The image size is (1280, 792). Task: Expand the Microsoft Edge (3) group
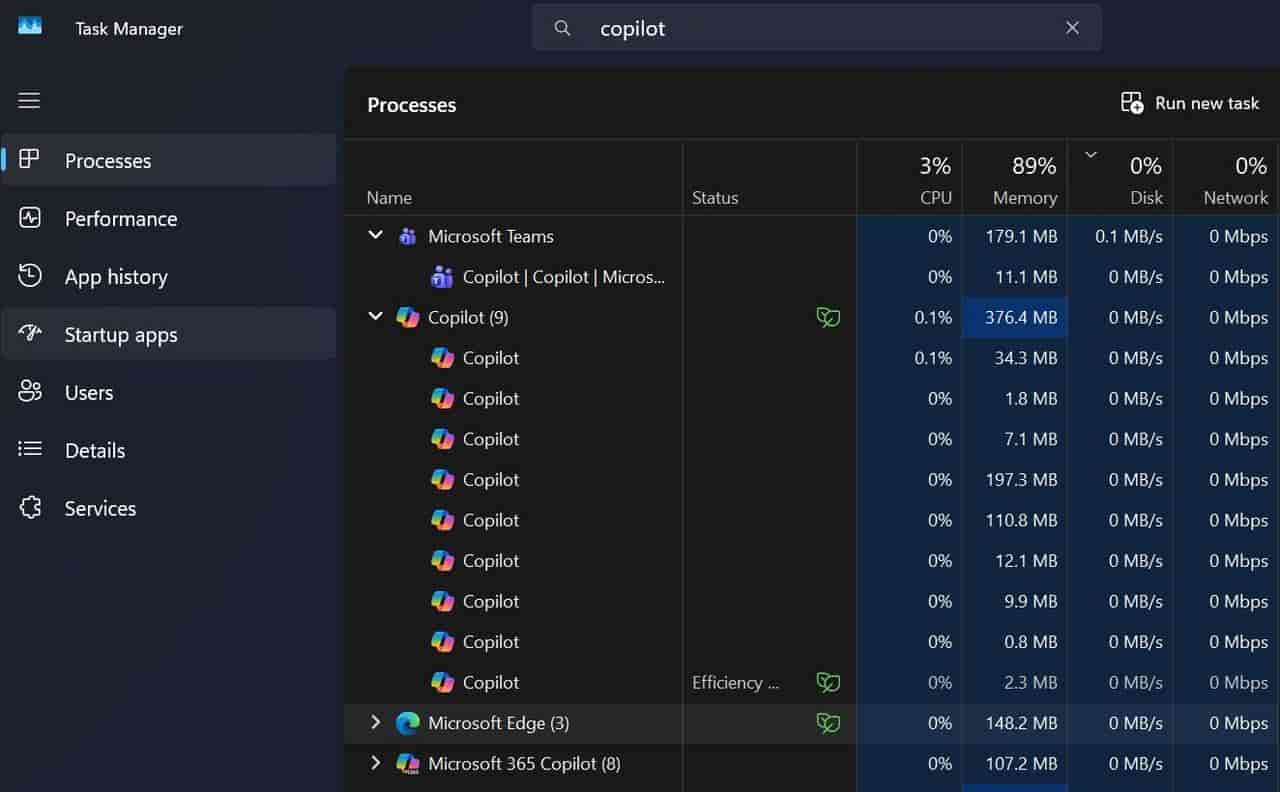[x=376, y=722]
